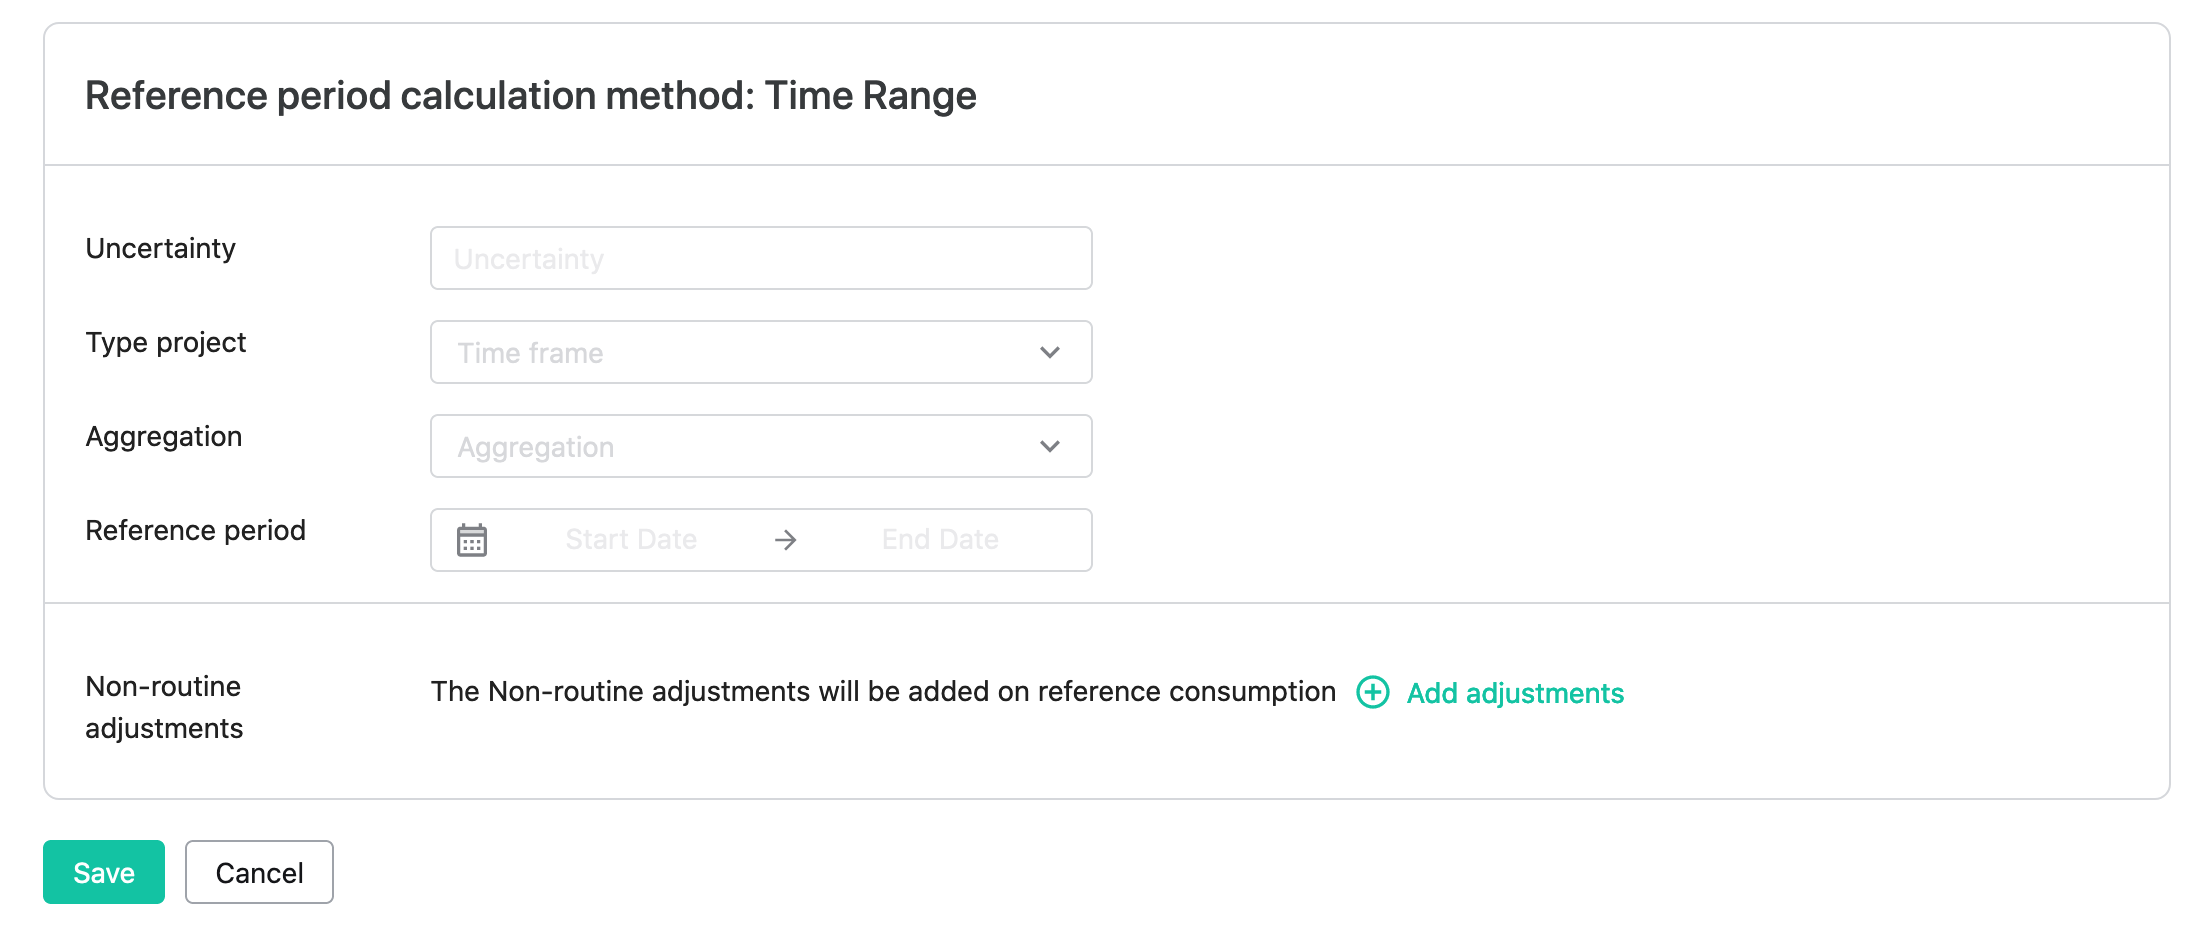Click the Type project label
Viewport: 2204px width, 926px height.
click(x=166, y=342)
